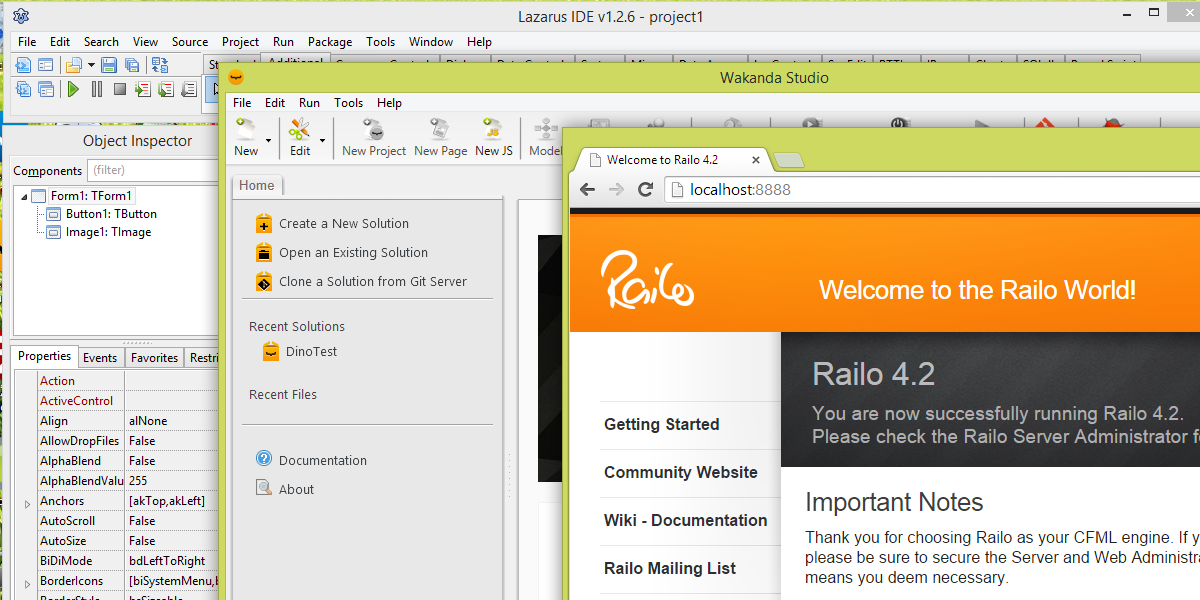Expand the Anchors property row

(x=27, y=502)
